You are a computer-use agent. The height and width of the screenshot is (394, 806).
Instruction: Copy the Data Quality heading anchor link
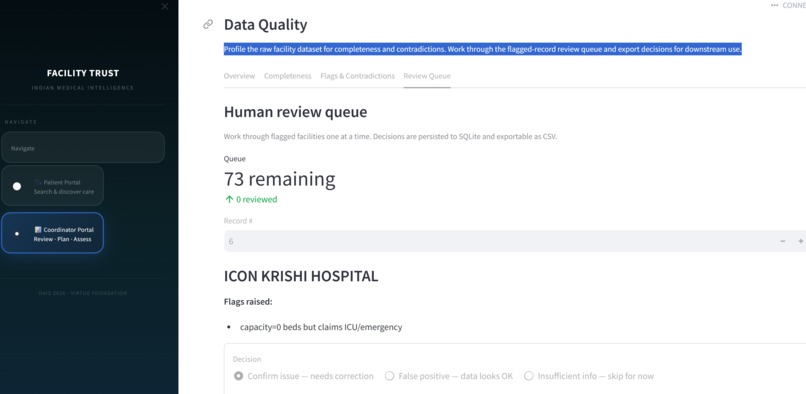[208, 24]
